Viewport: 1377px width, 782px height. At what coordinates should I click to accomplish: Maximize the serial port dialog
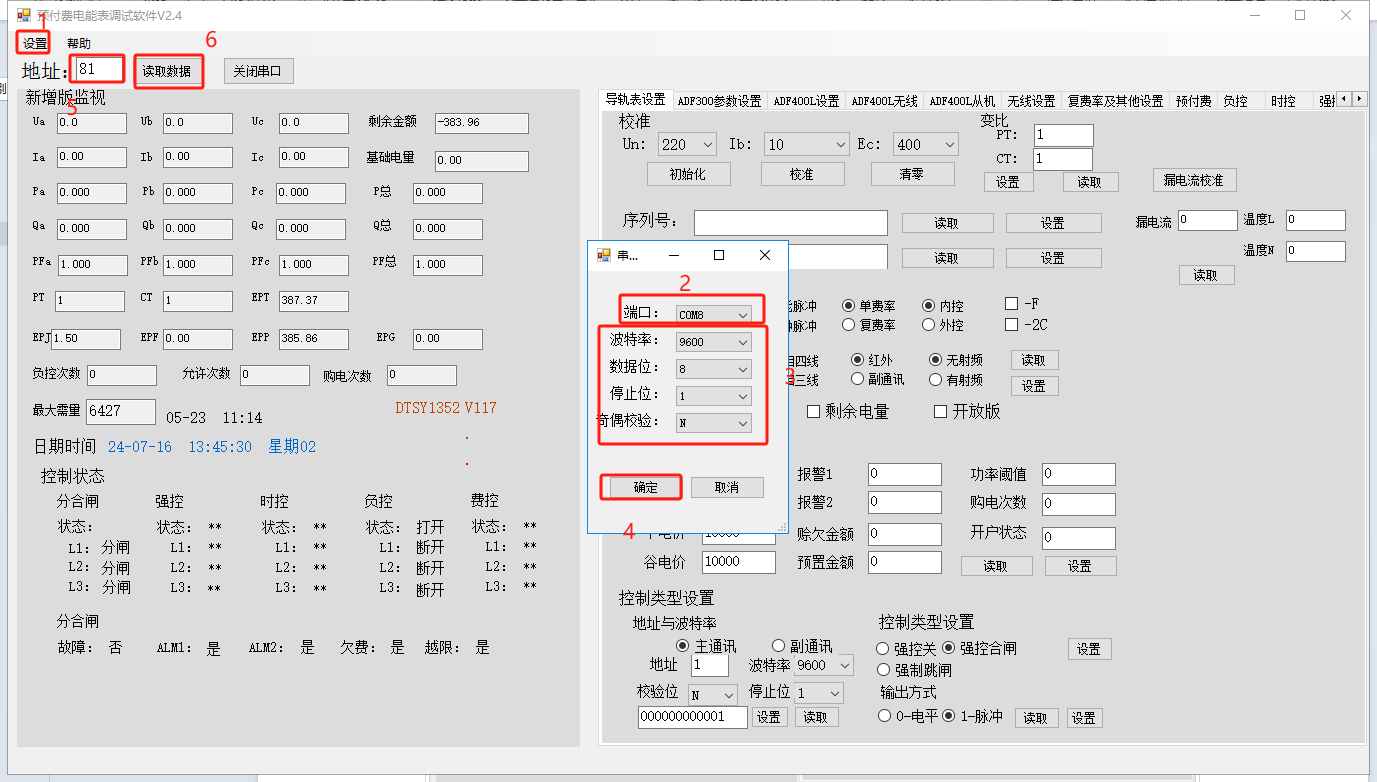[718, 256]
